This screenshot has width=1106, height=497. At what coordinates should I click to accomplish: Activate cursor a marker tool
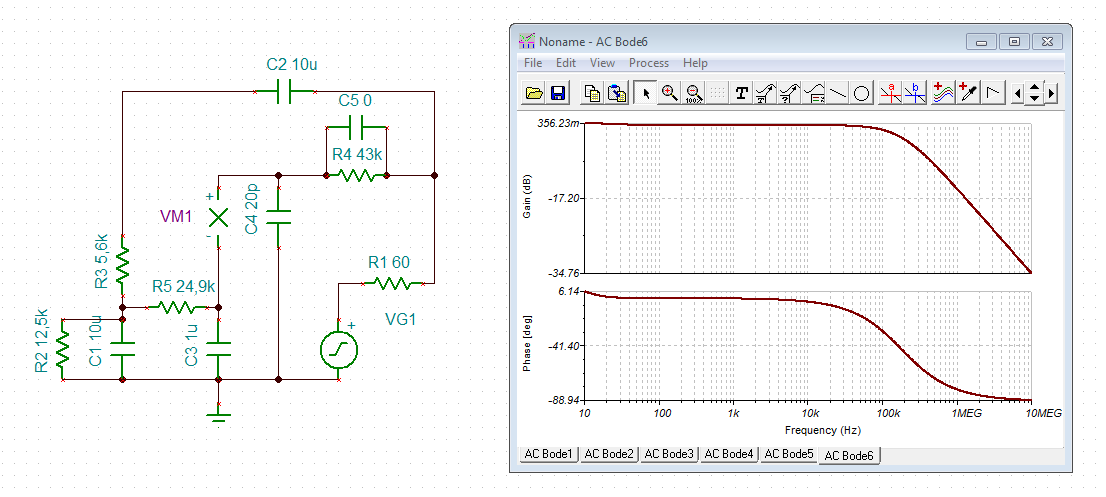point(890,93)
